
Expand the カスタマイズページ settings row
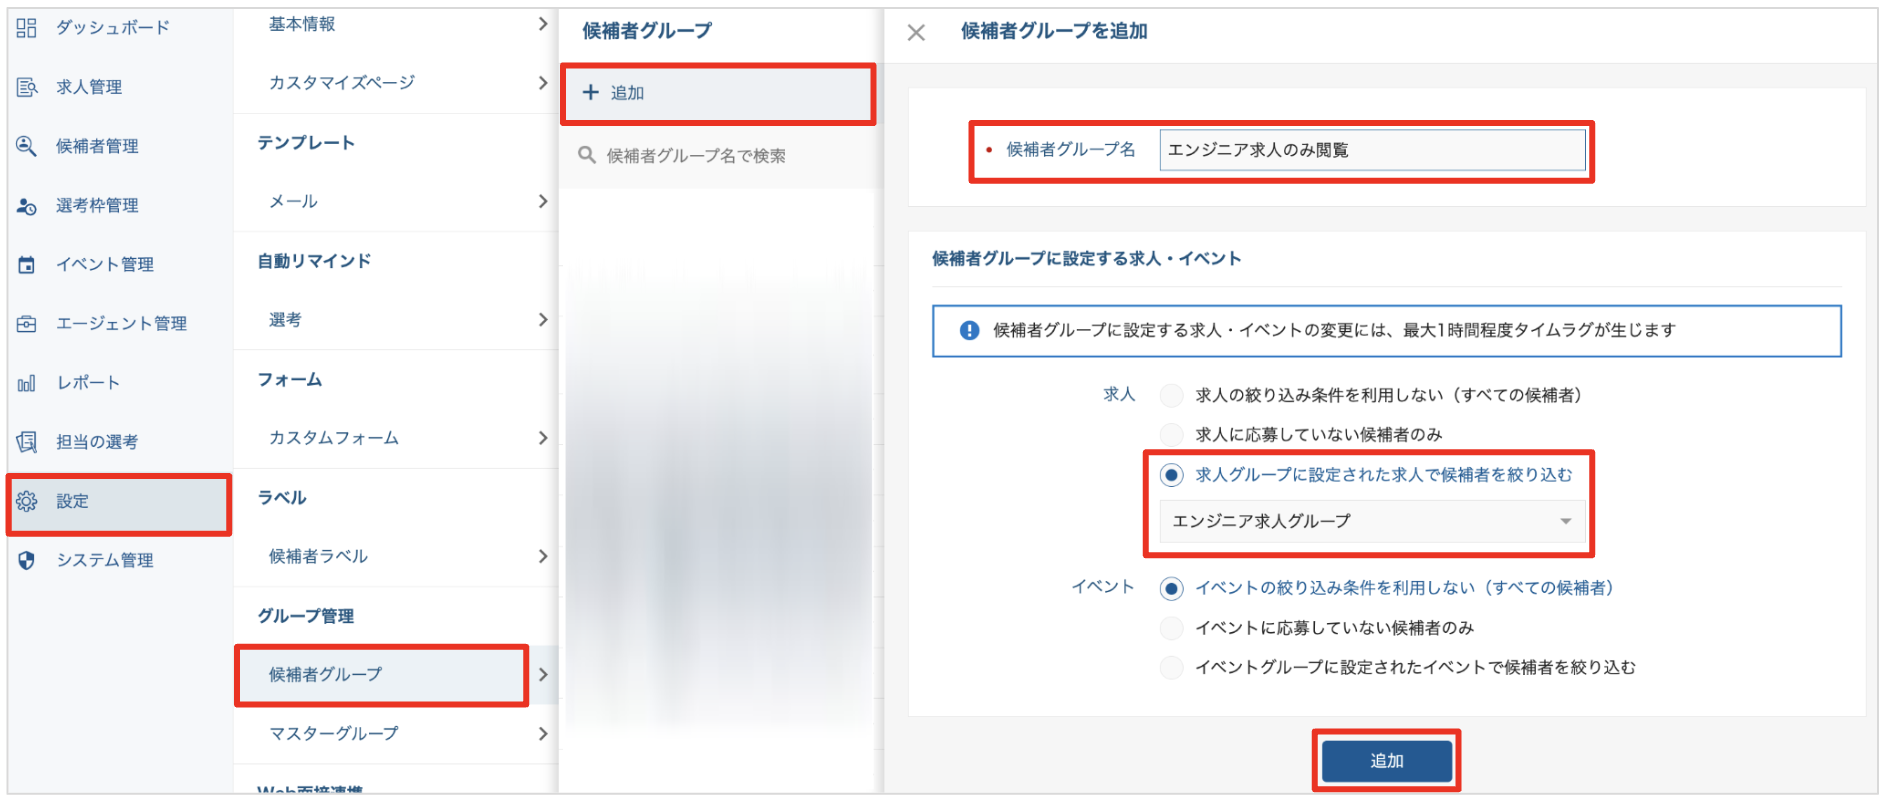(396, 83)
